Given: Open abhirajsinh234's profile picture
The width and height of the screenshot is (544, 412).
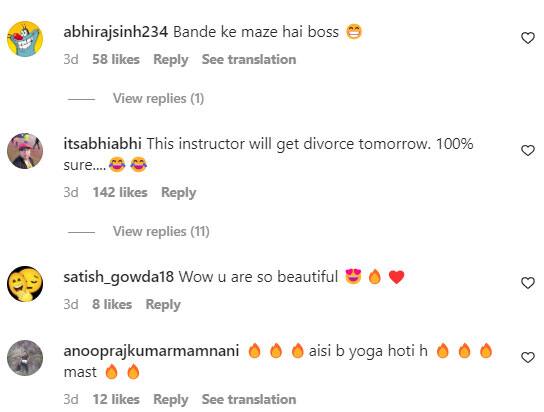Looking at the screenshot, I should coord(25,38).
